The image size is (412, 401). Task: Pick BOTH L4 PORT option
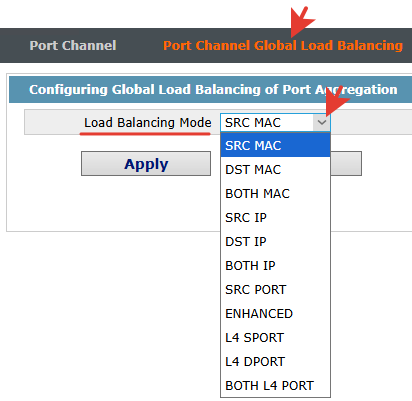pos(275,385)
